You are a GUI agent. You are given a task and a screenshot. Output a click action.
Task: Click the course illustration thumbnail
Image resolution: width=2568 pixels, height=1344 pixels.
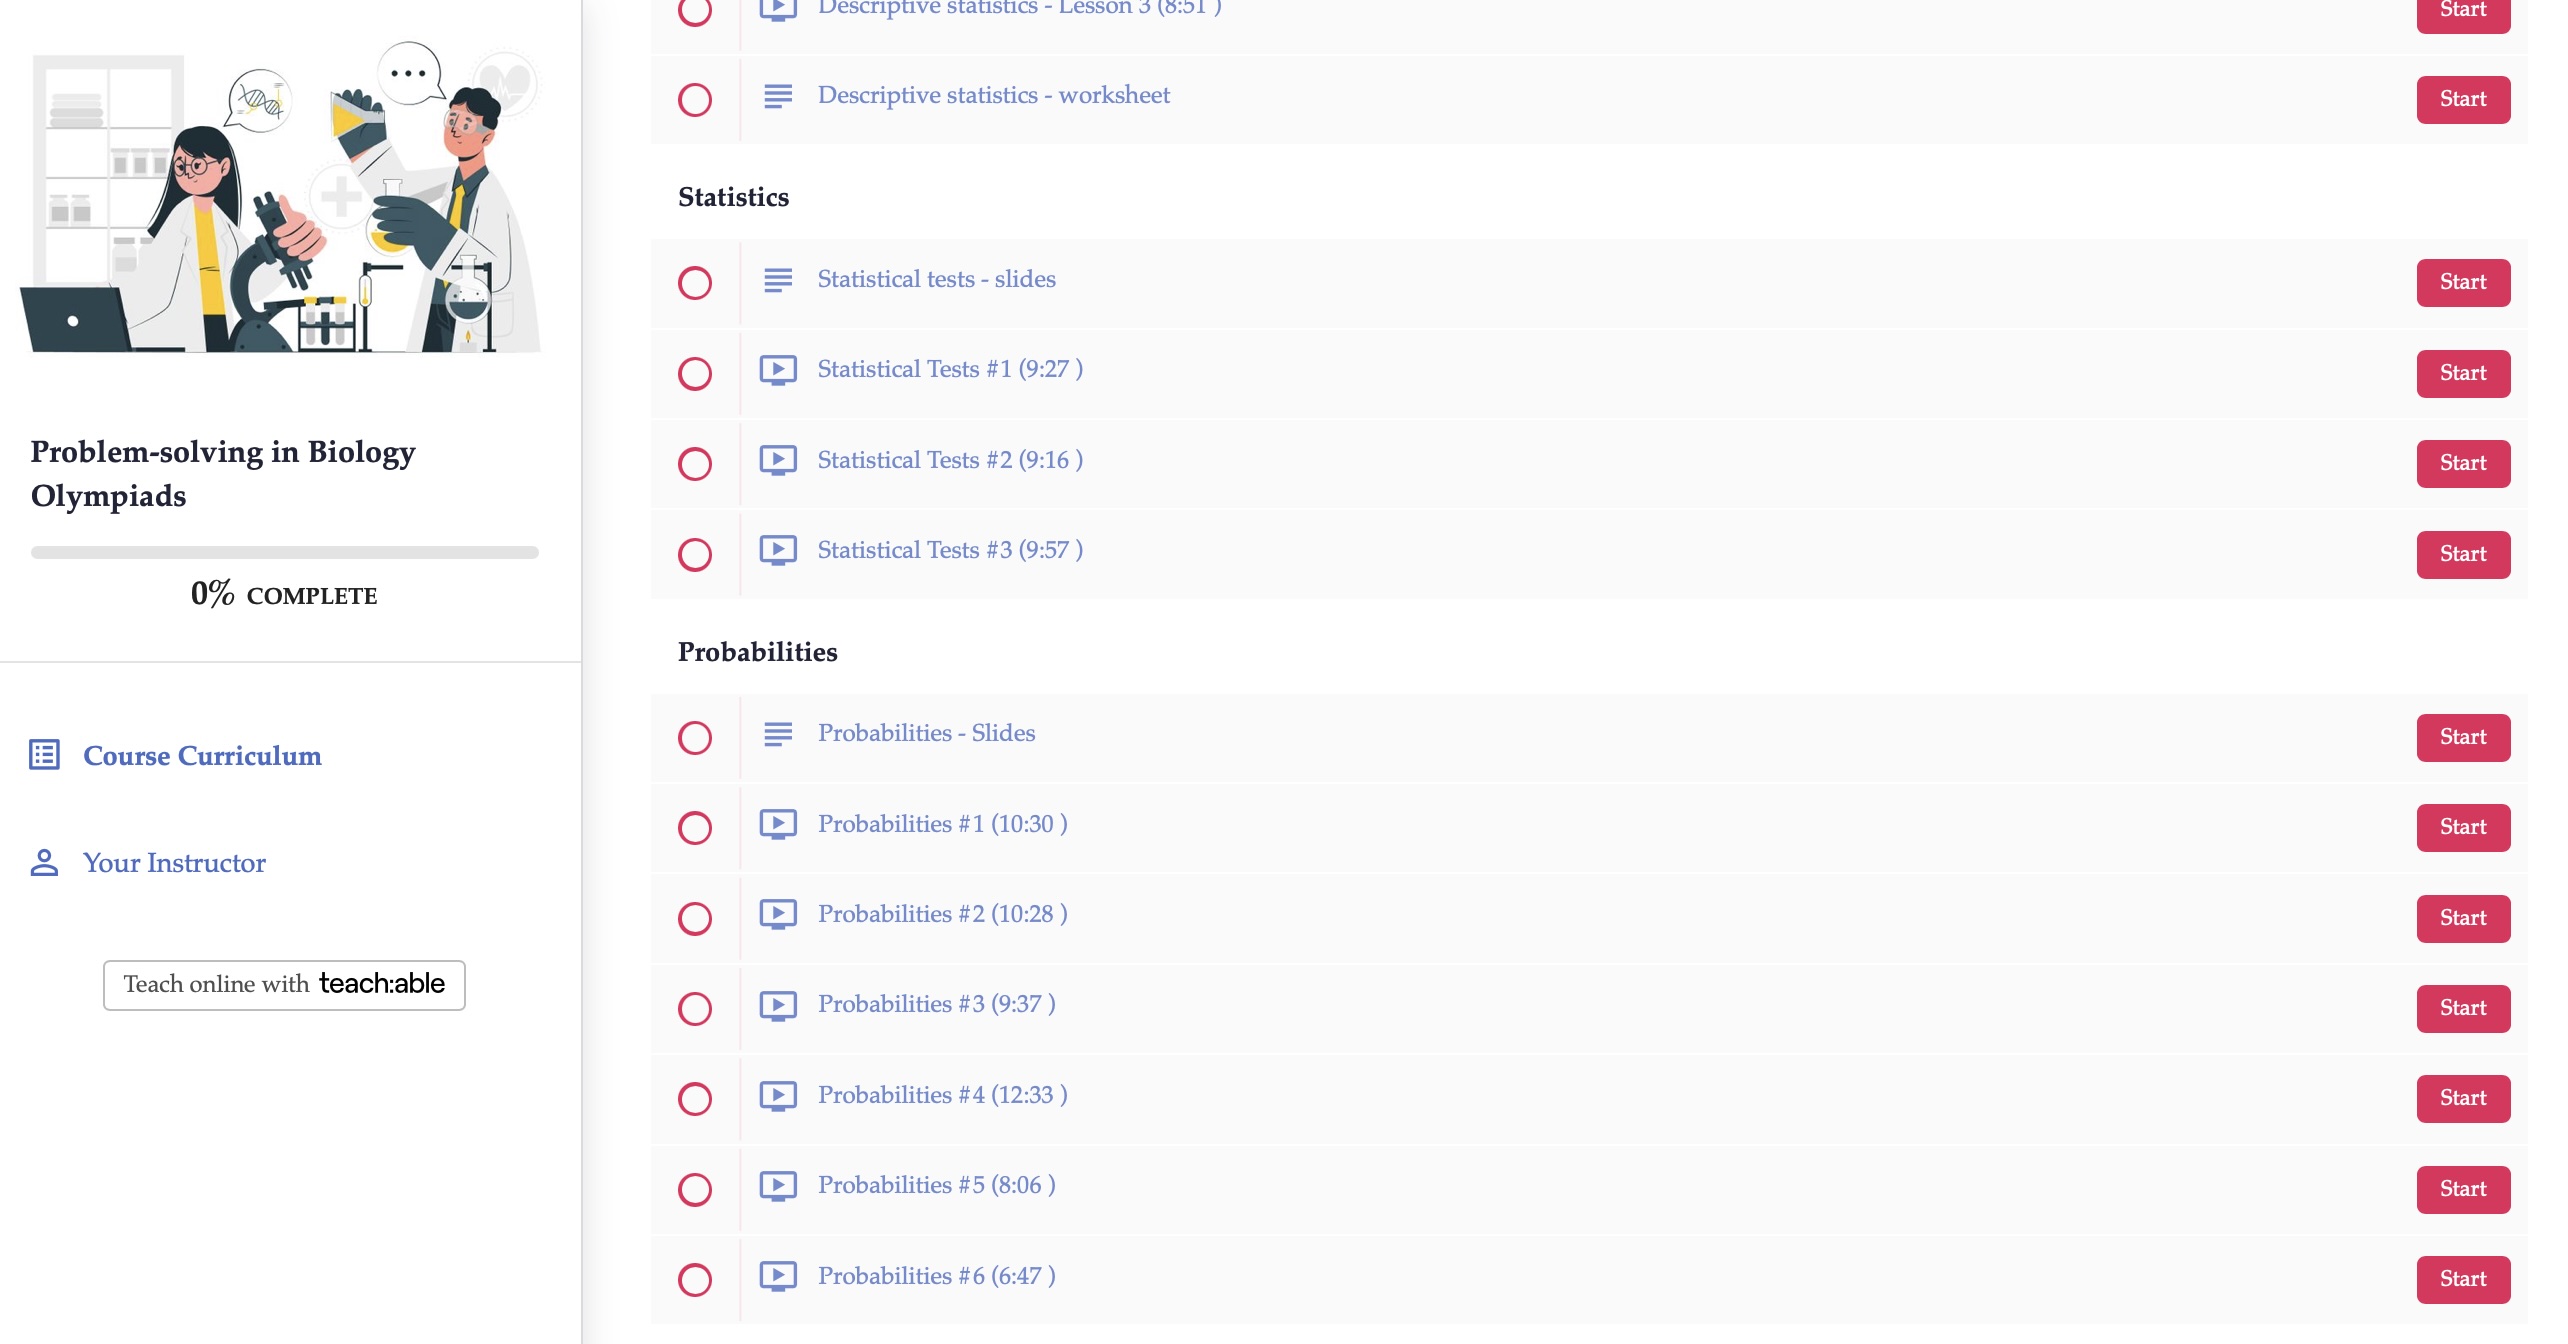click(x=282, y=199)
